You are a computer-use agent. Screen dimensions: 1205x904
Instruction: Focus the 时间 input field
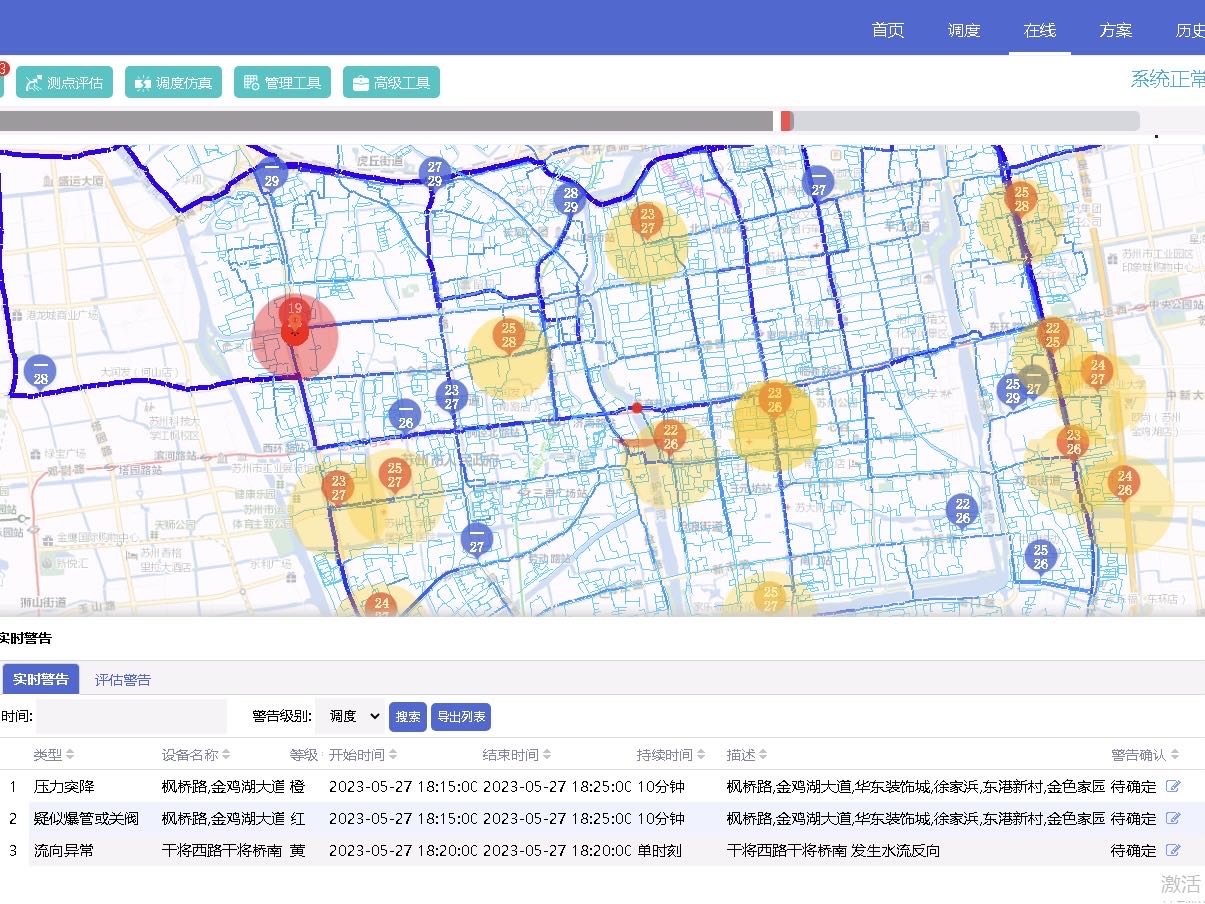tap(131, 716)
